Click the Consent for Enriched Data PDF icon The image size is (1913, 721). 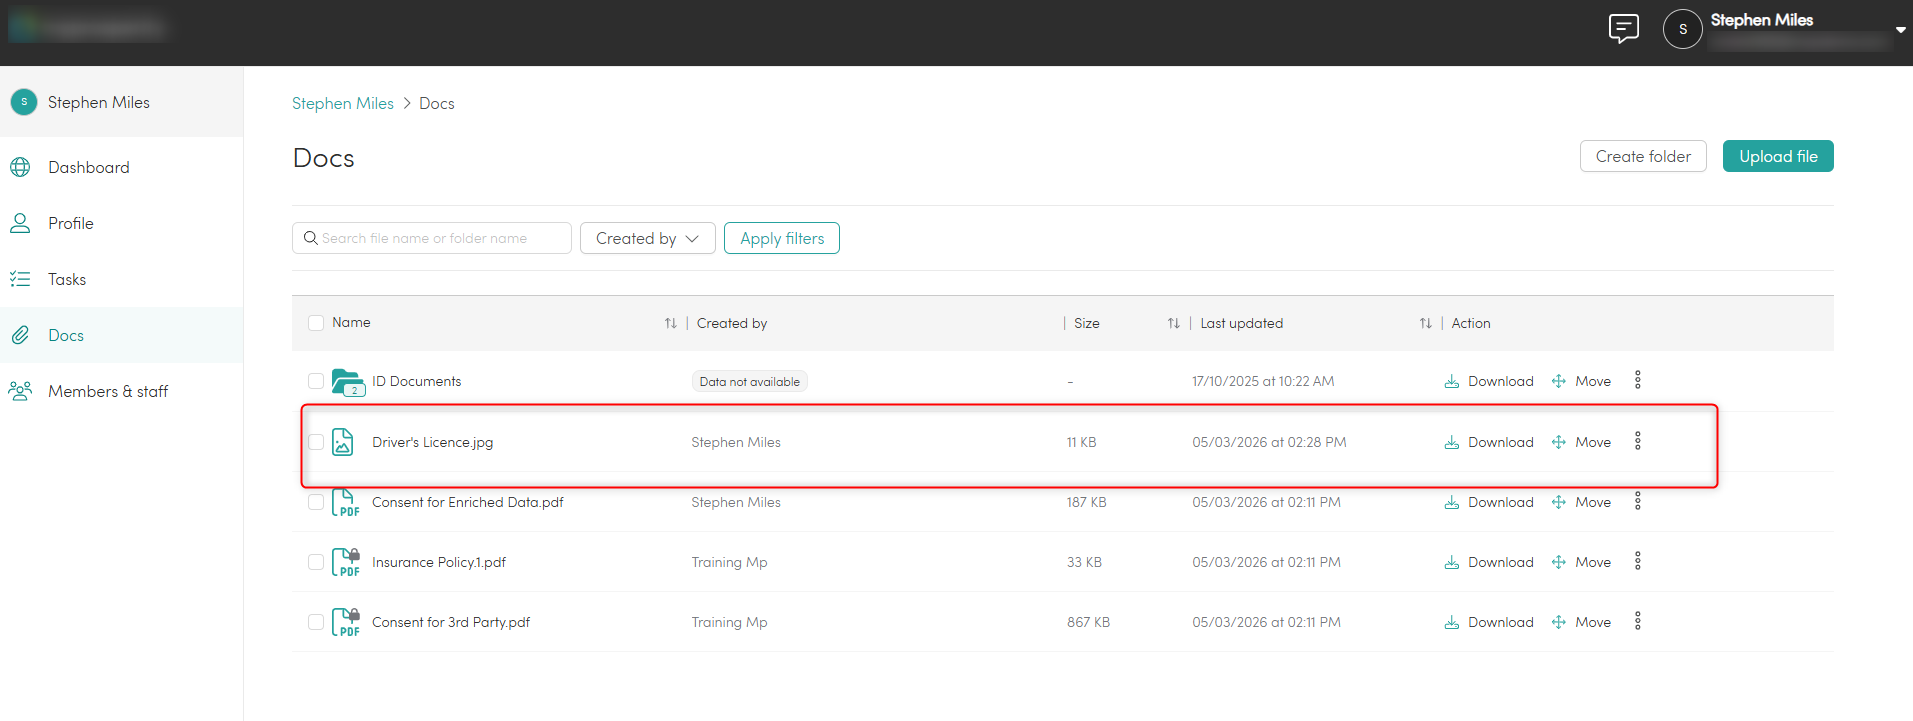tap(345, 502)
